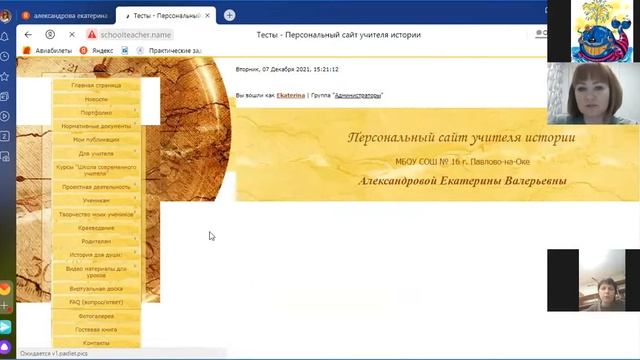Open the orange mail app in sidebar
The height and width of the screenshot is (360, 640).
click(5, 289)
